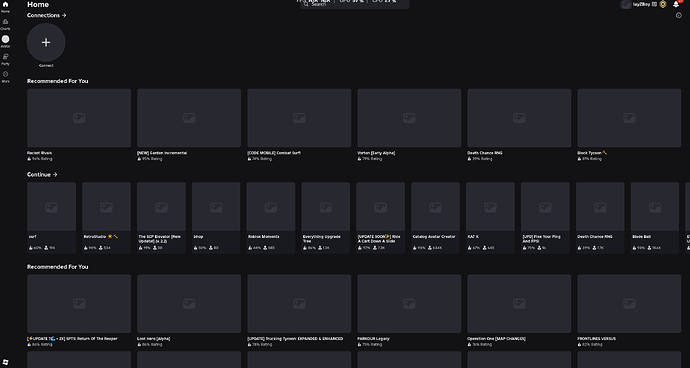The width and height of the screenshot is (690, 368).
Task: Open PARKOUR Legacy game thumbnail
Action: tap(409, 304)
